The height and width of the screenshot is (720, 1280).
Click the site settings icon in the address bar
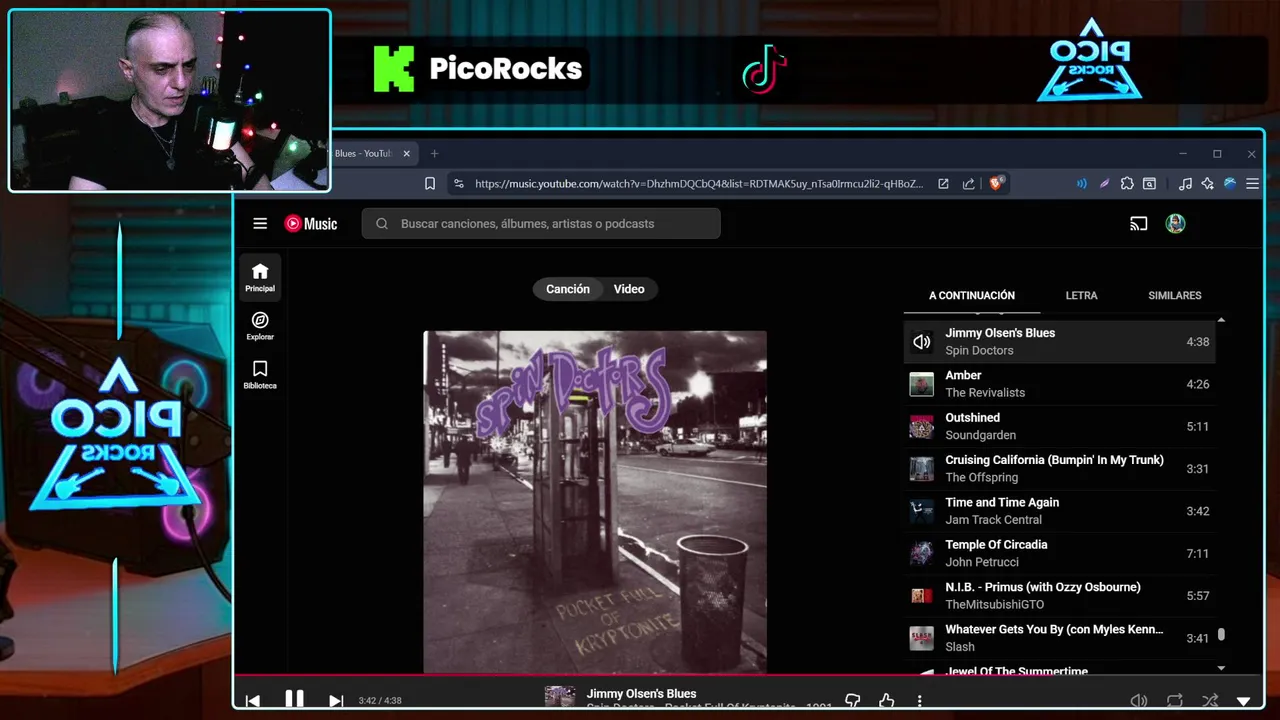click(458, 184)
